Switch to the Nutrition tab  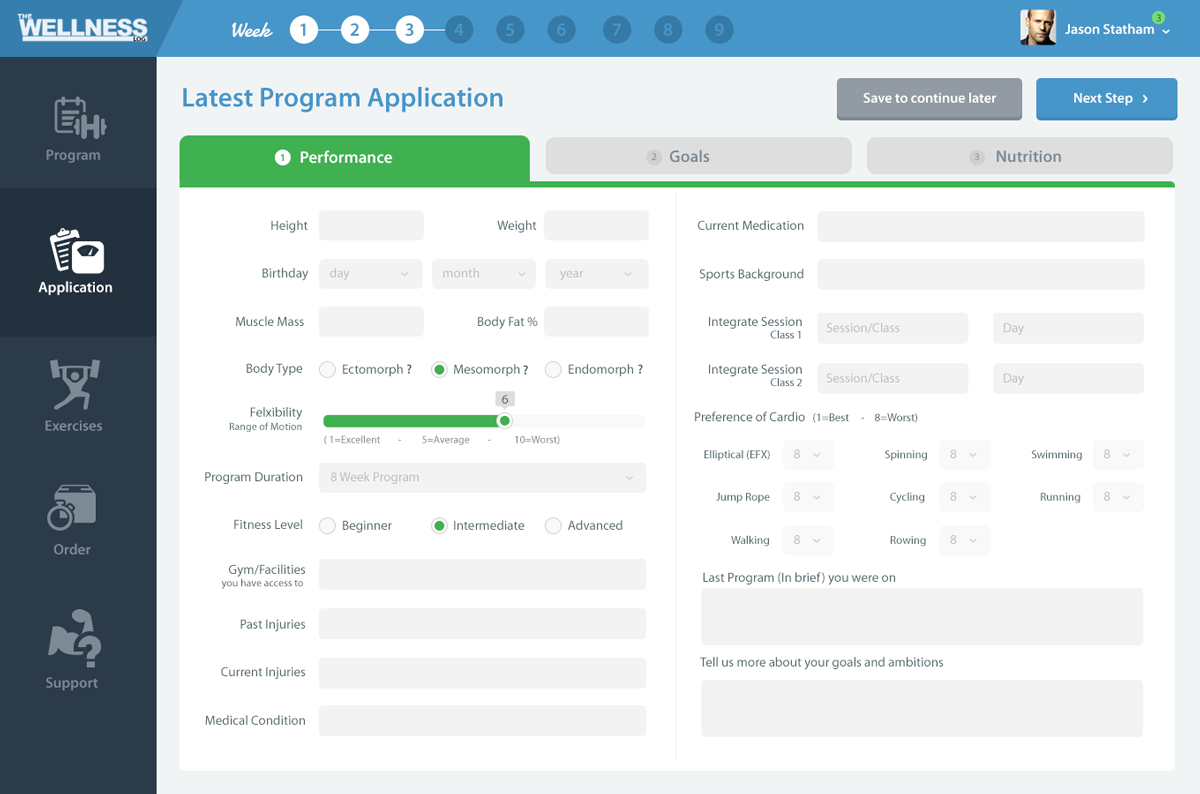[1019, 157]
